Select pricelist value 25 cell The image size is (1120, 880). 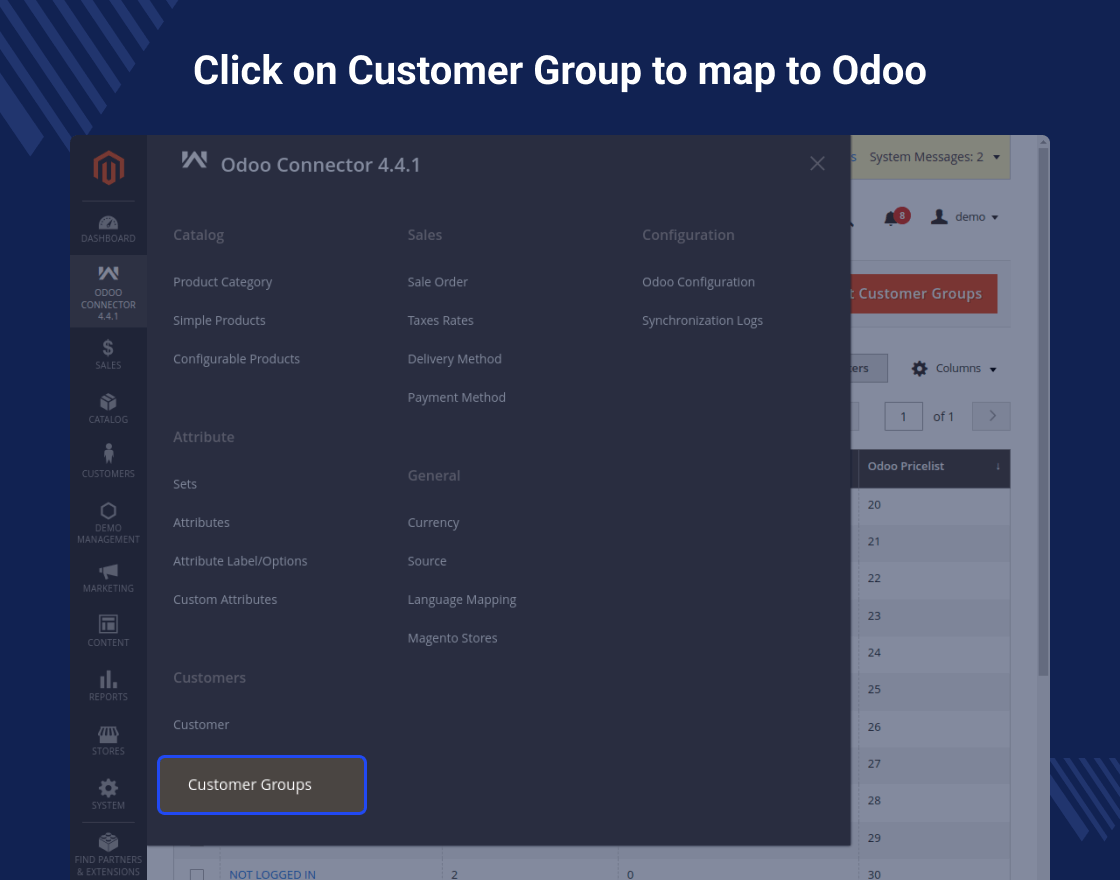tap(934, 690)
